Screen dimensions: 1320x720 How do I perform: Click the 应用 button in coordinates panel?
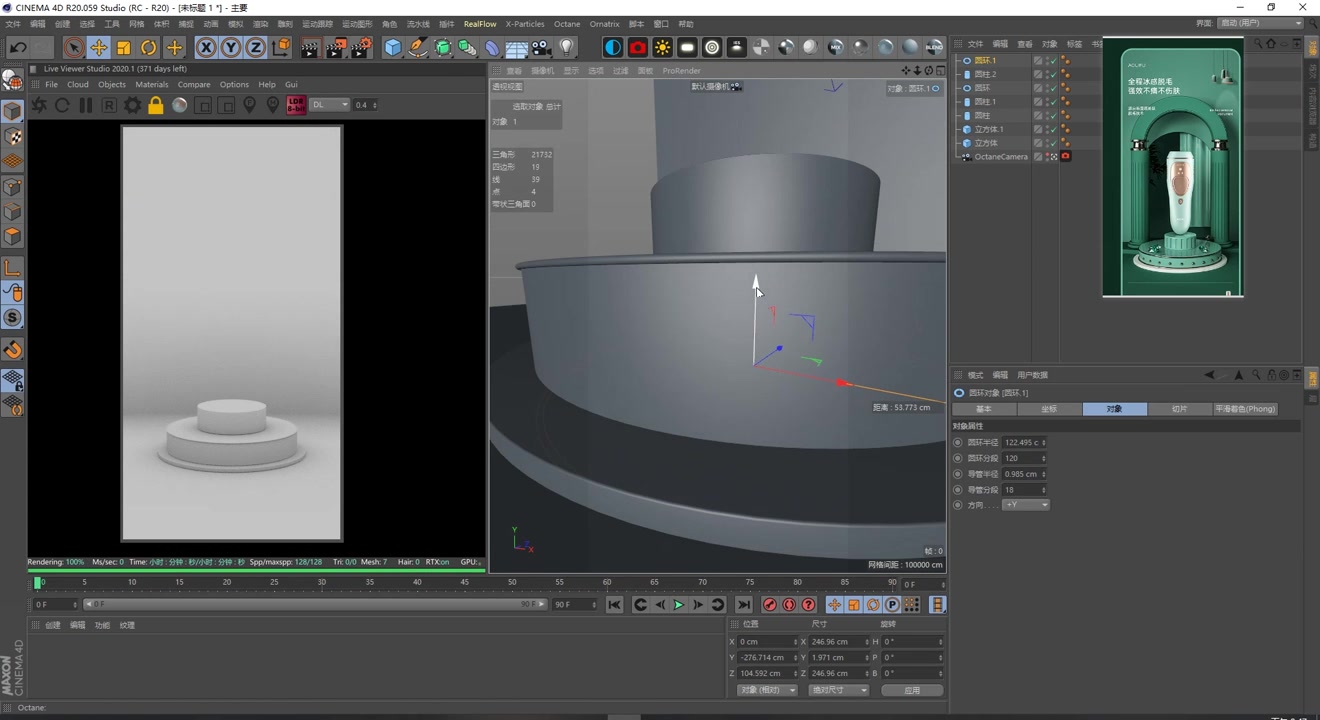(911, 689)
